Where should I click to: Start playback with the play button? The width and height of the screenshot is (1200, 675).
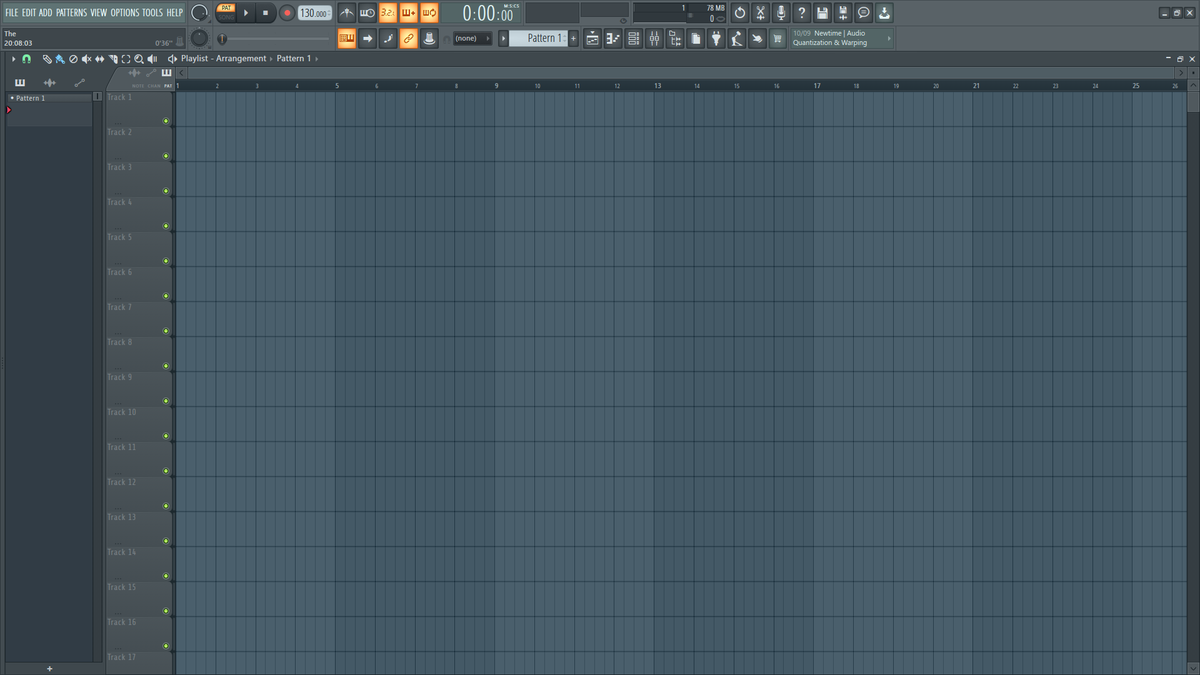pyautogui.click(x=246, y=13)
